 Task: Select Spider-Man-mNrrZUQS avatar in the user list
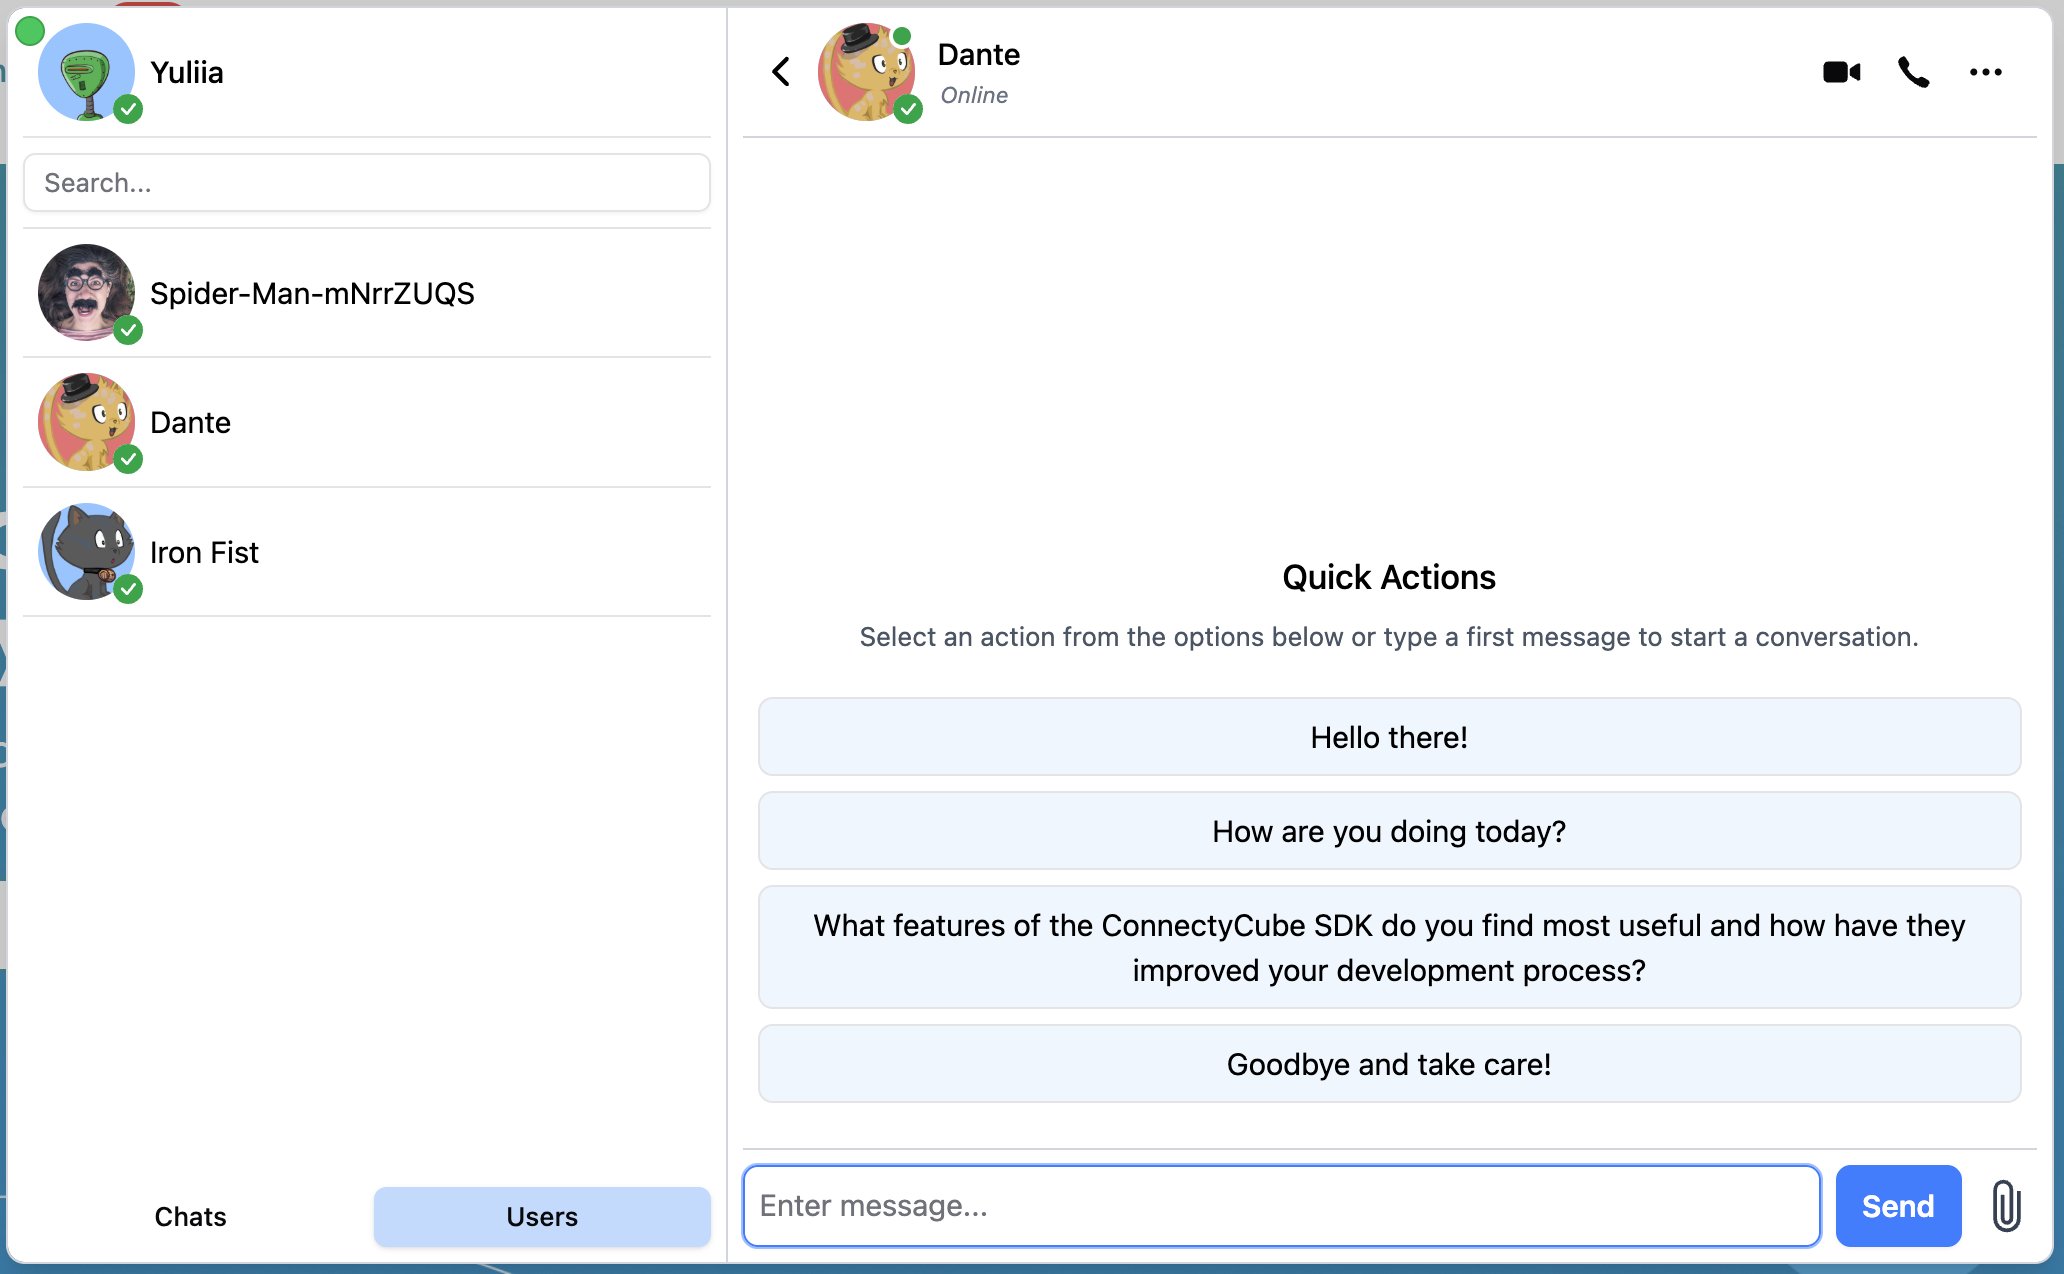[87, 292]
